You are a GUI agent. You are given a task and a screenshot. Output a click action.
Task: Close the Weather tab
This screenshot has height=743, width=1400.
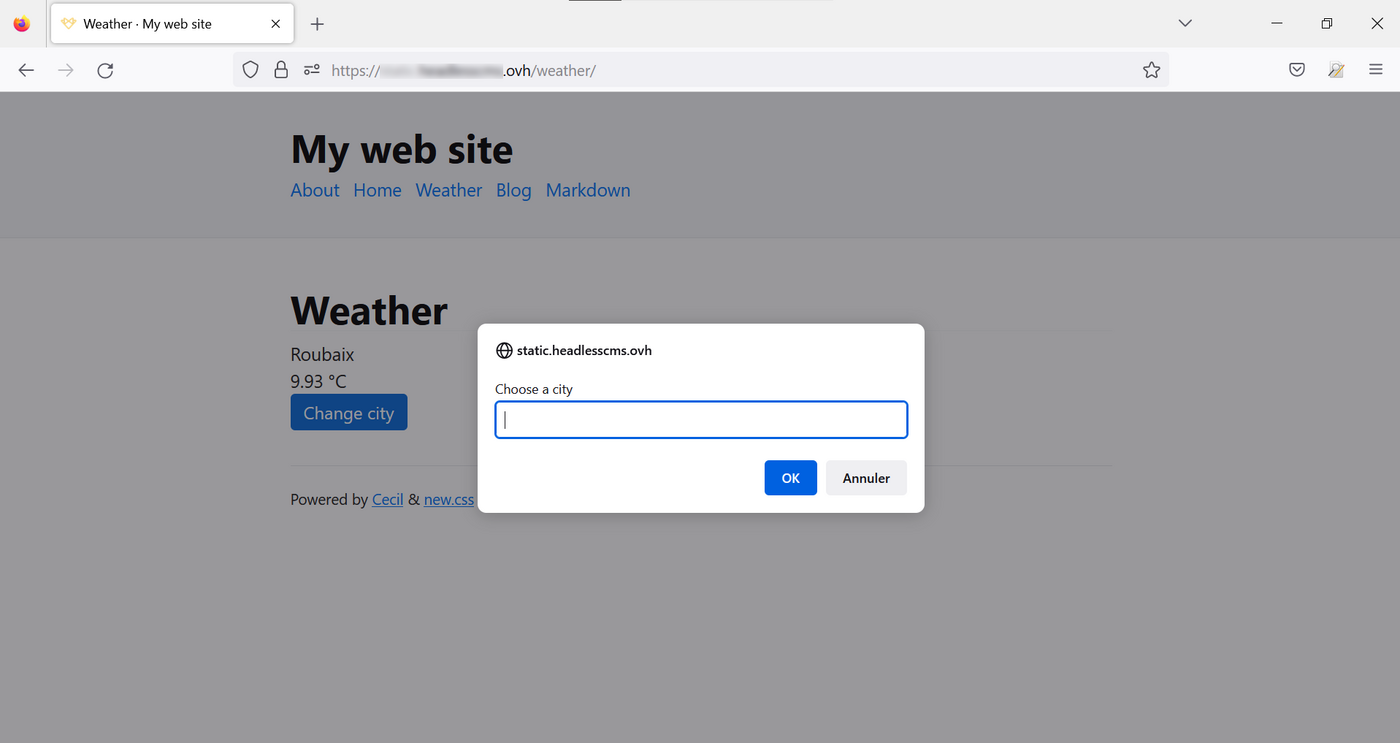click(276, 24)
